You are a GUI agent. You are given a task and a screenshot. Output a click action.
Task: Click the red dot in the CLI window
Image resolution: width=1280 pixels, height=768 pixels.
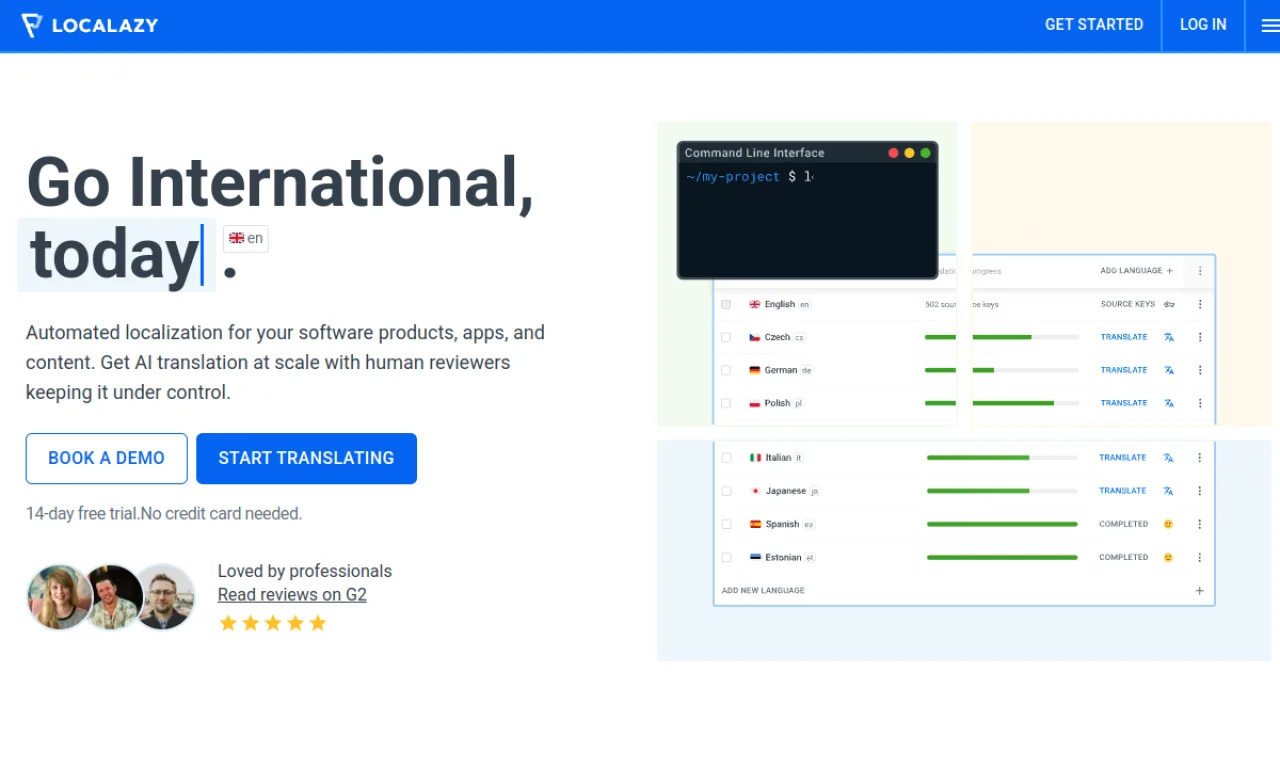(x=893, y=153)
